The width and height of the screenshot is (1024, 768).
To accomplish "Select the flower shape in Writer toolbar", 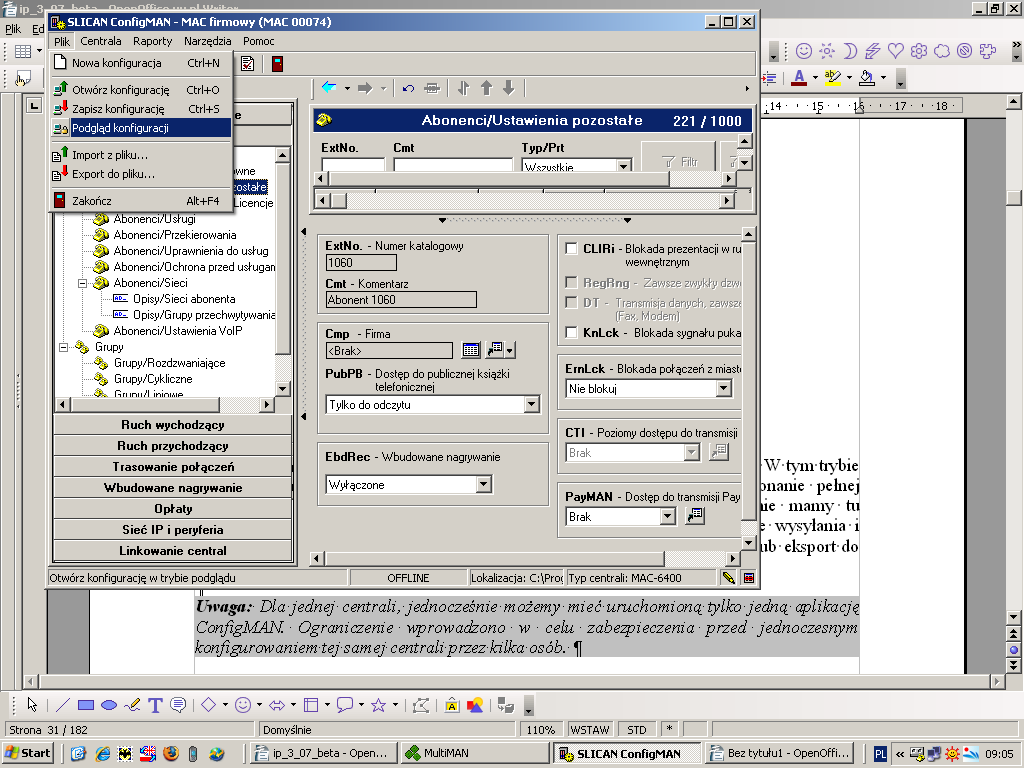I will click(919, 50).
